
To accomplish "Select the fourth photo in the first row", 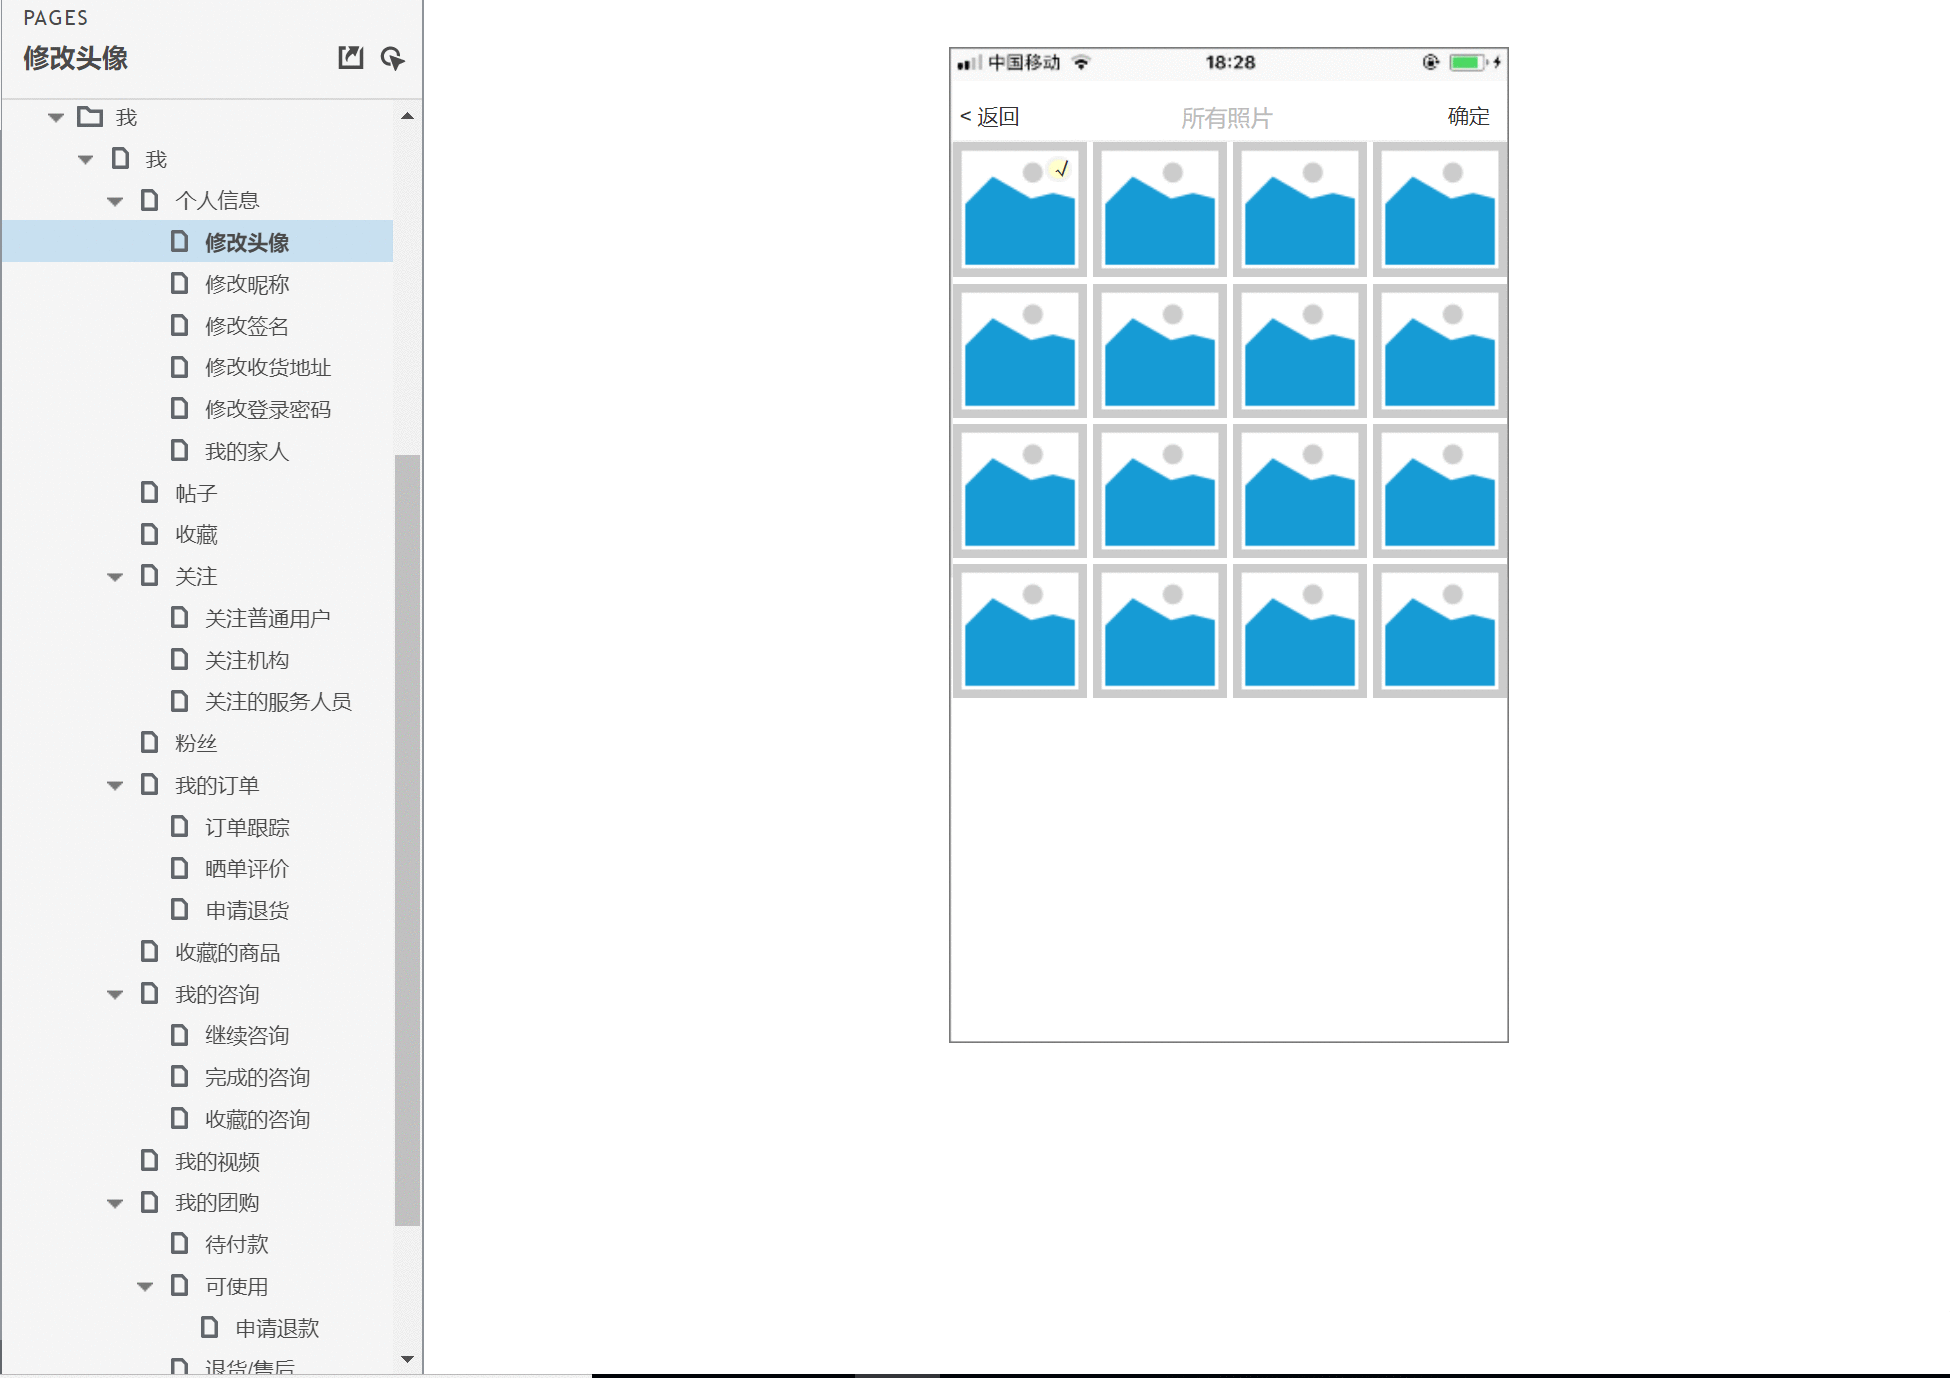I will 1440,209.
